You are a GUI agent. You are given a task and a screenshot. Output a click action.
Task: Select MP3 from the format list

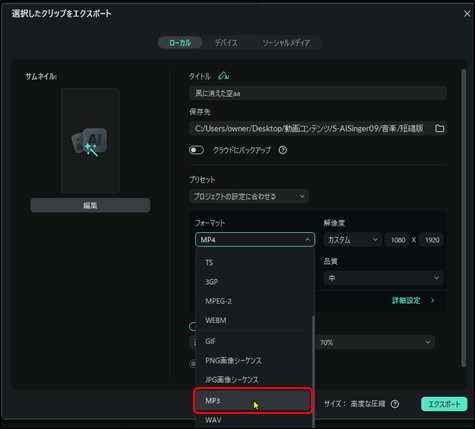tap(253, 401)
